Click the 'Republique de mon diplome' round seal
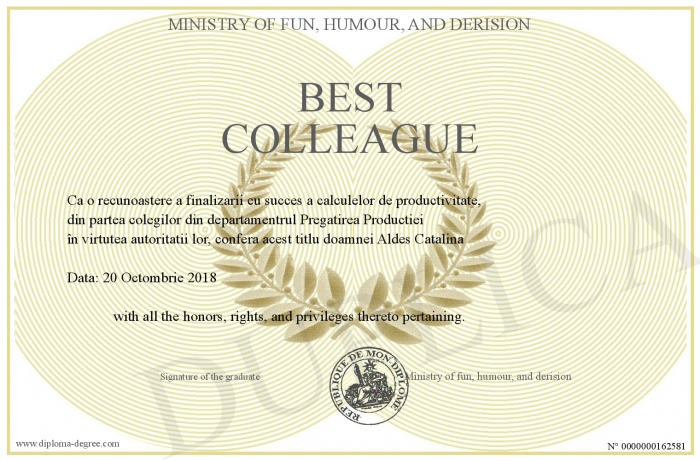700x460 pixels. click(369, 386)
